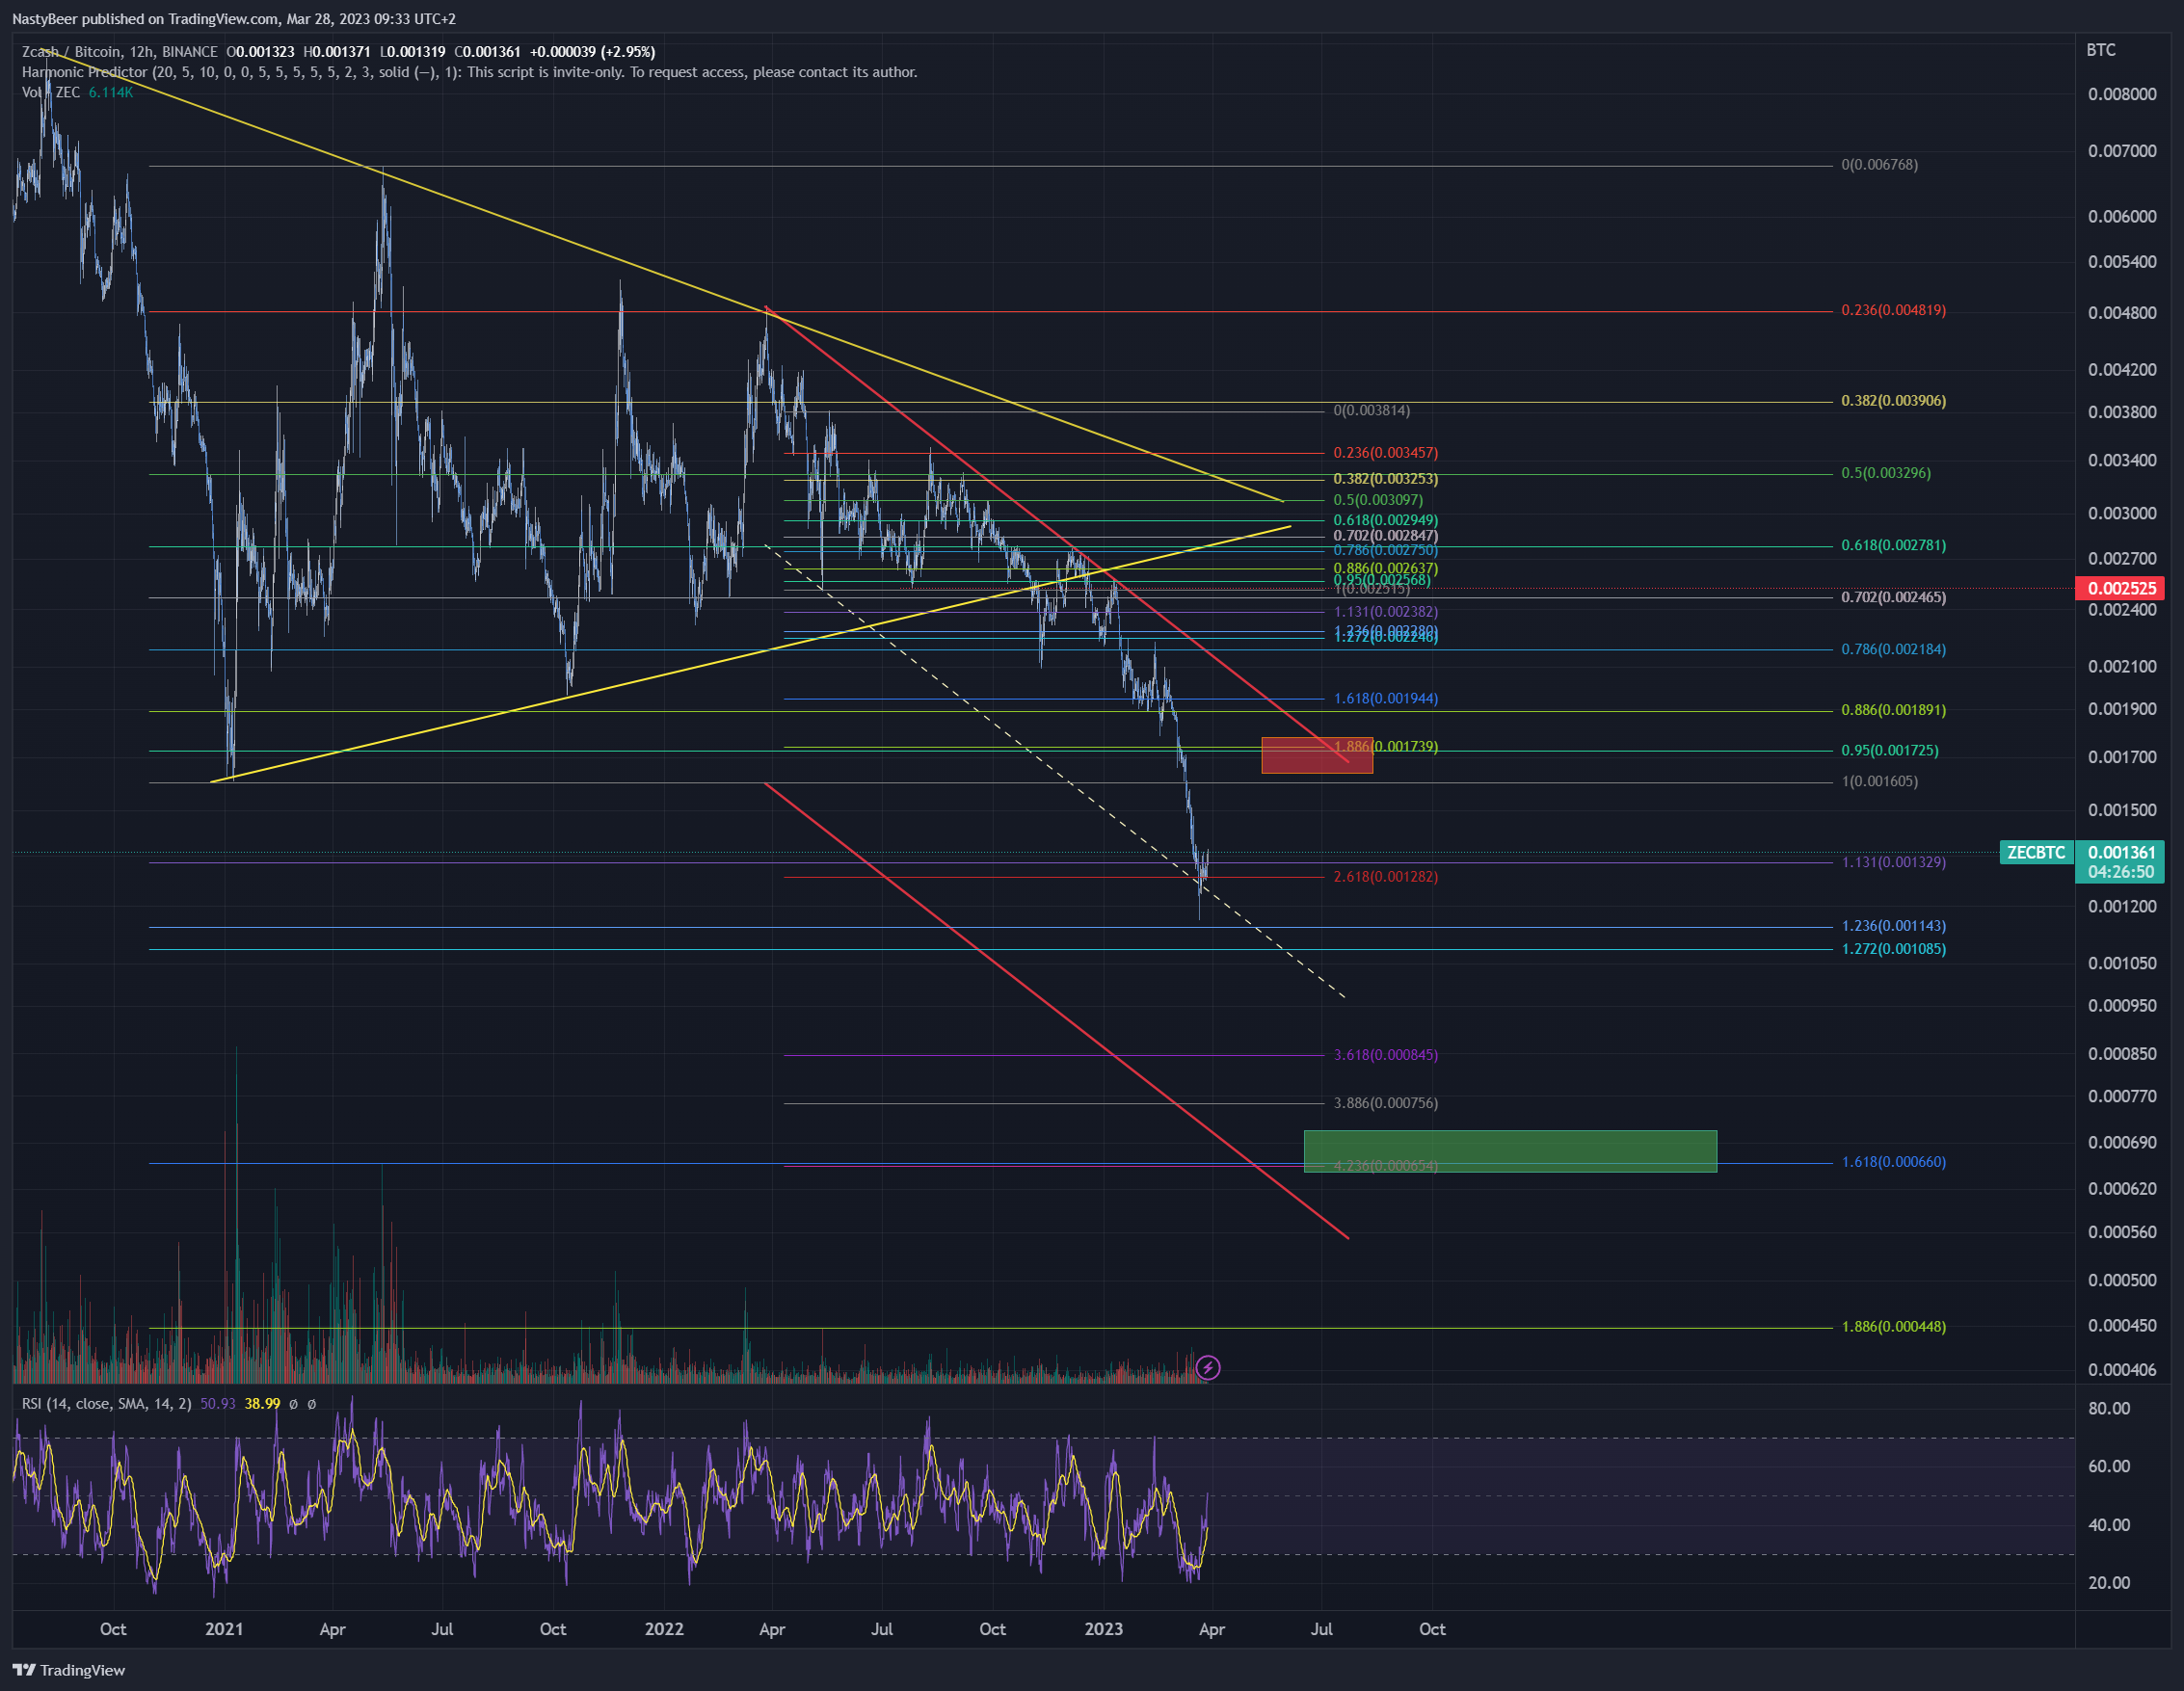This screenshot has width=2184, height=1691.
Task: Click the 0(0.003814) inner Fibonacci label
Action: pyautogui.click(x=1371, y=411)
